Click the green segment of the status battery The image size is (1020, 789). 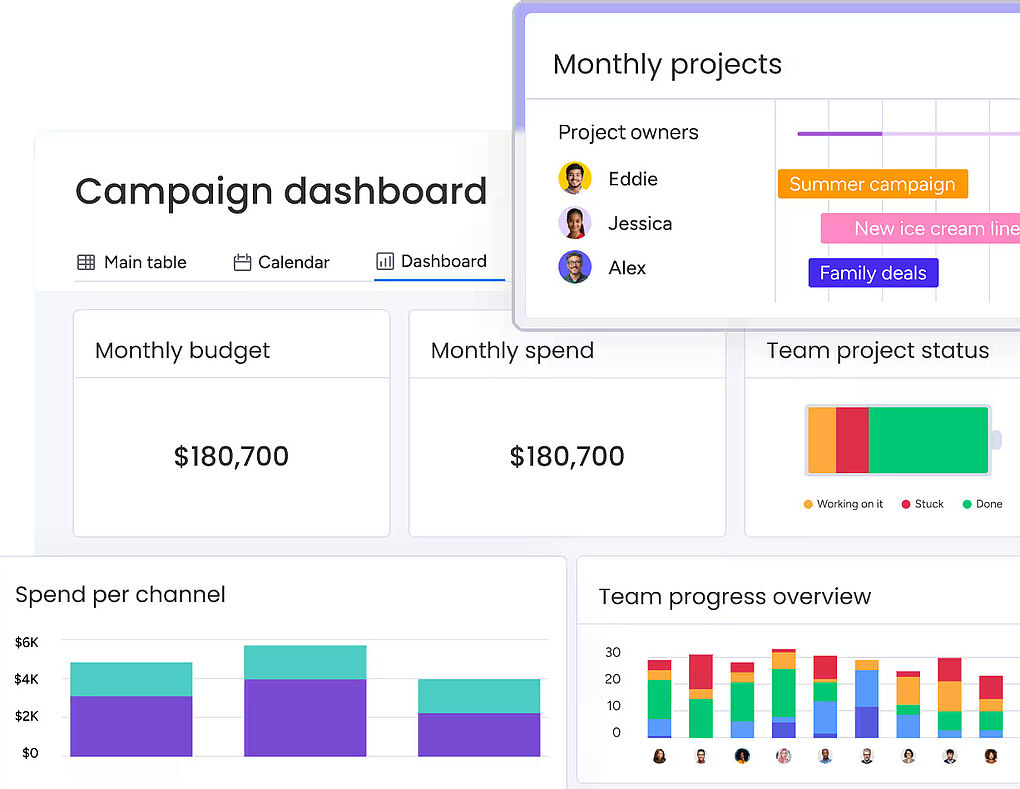(x=927, y=440)
